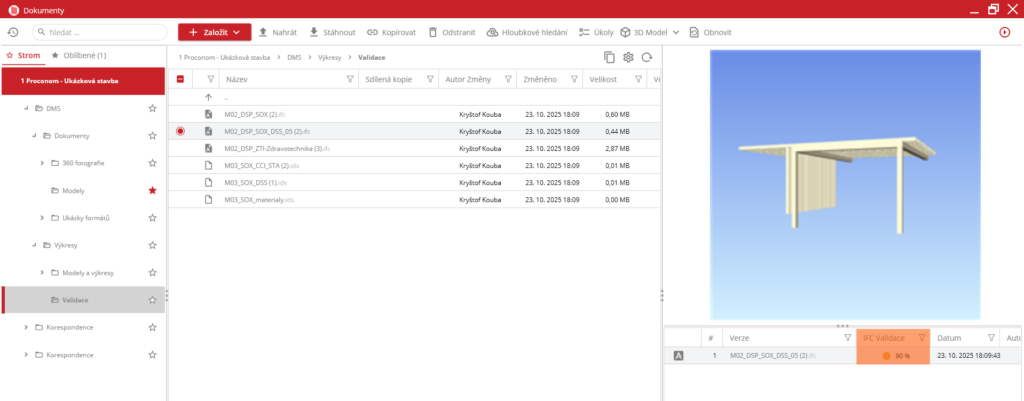Toggle the select-all checkbox in list header
The width and height of the screenshot is (1024, 401).
pos(180,79)
